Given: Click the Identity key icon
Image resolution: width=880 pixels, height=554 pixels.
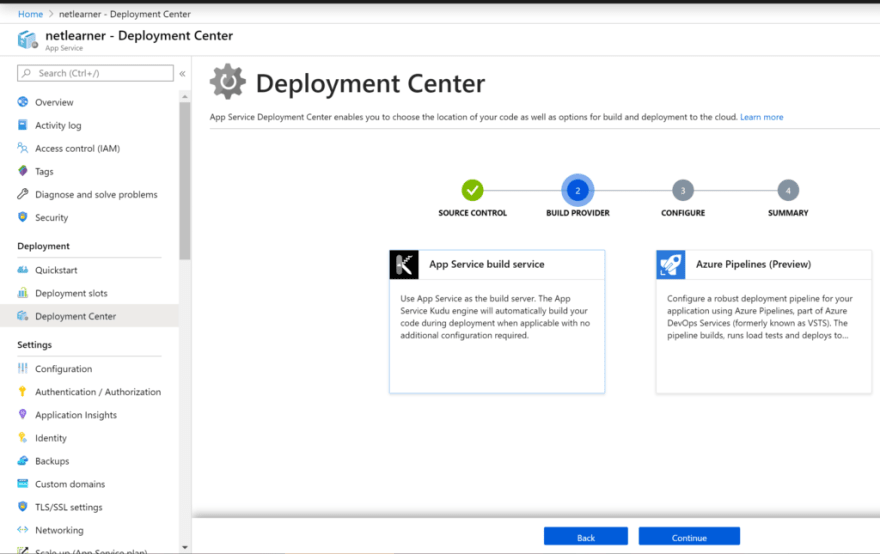Looking at the screenshot, I should tap(22, 437).
